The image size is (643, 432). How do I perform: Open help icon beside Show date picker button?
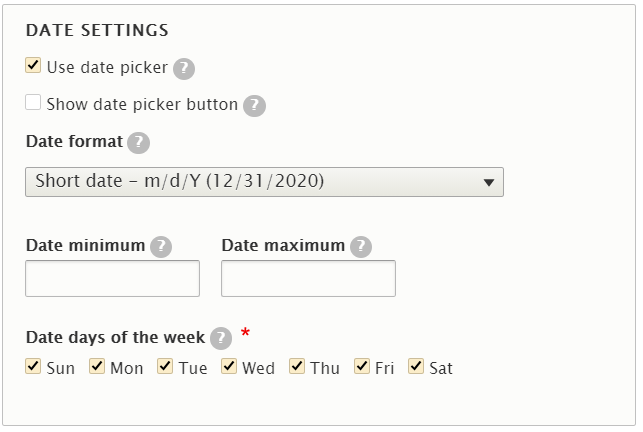(254, 105)
